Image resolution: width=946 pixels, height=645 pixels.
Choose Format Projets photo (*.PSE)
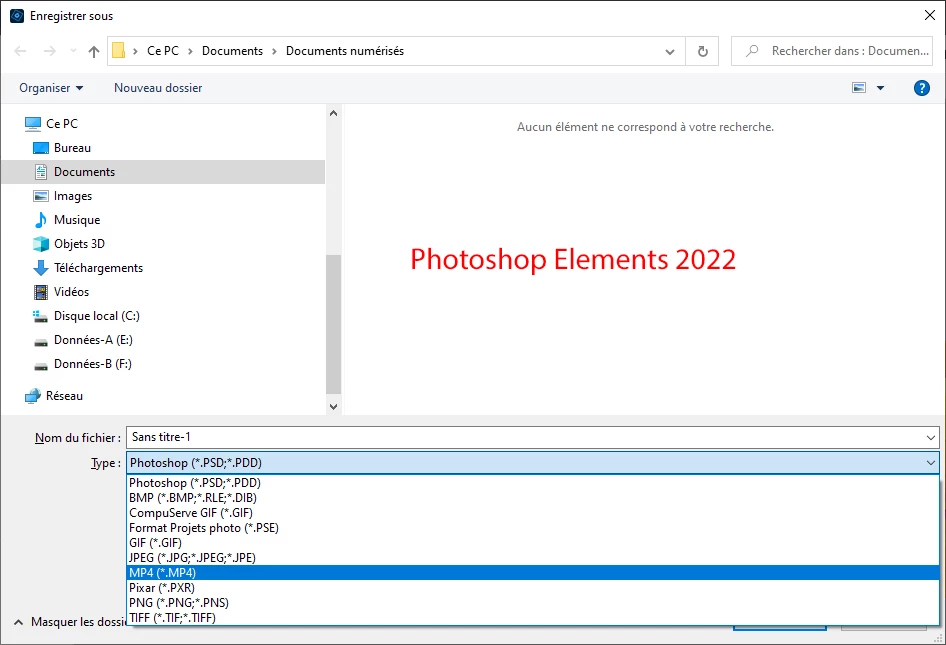533,528
